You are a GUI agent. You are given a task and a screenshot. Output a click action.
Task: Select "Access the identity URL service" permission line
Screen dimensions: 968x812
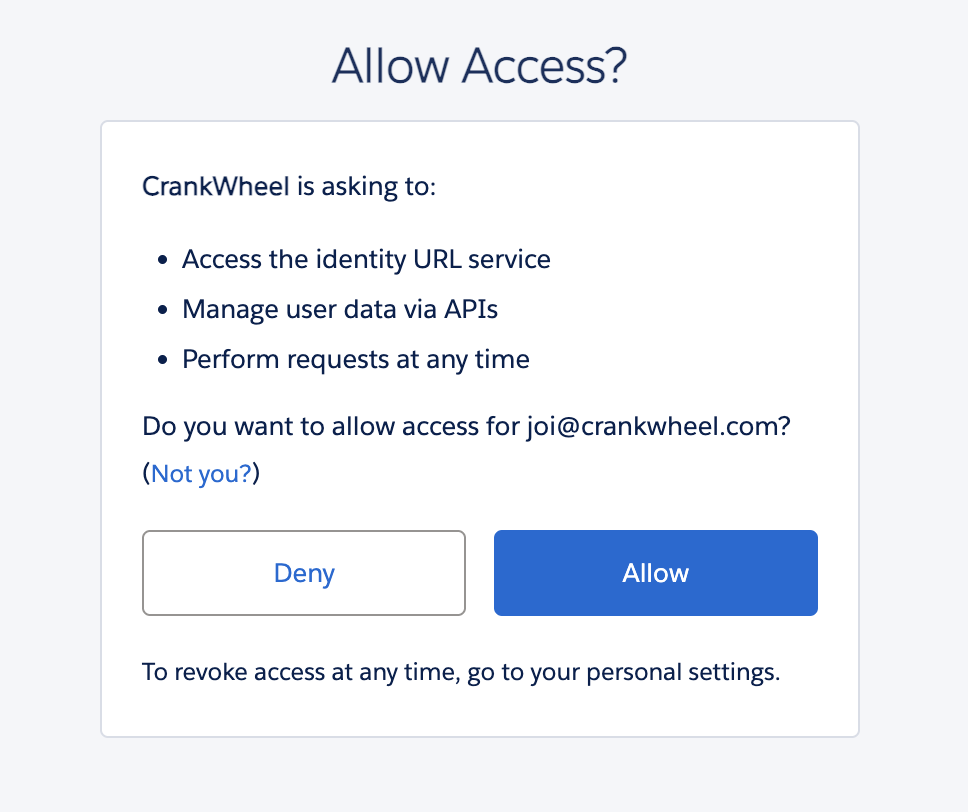[x=366, y=260]
